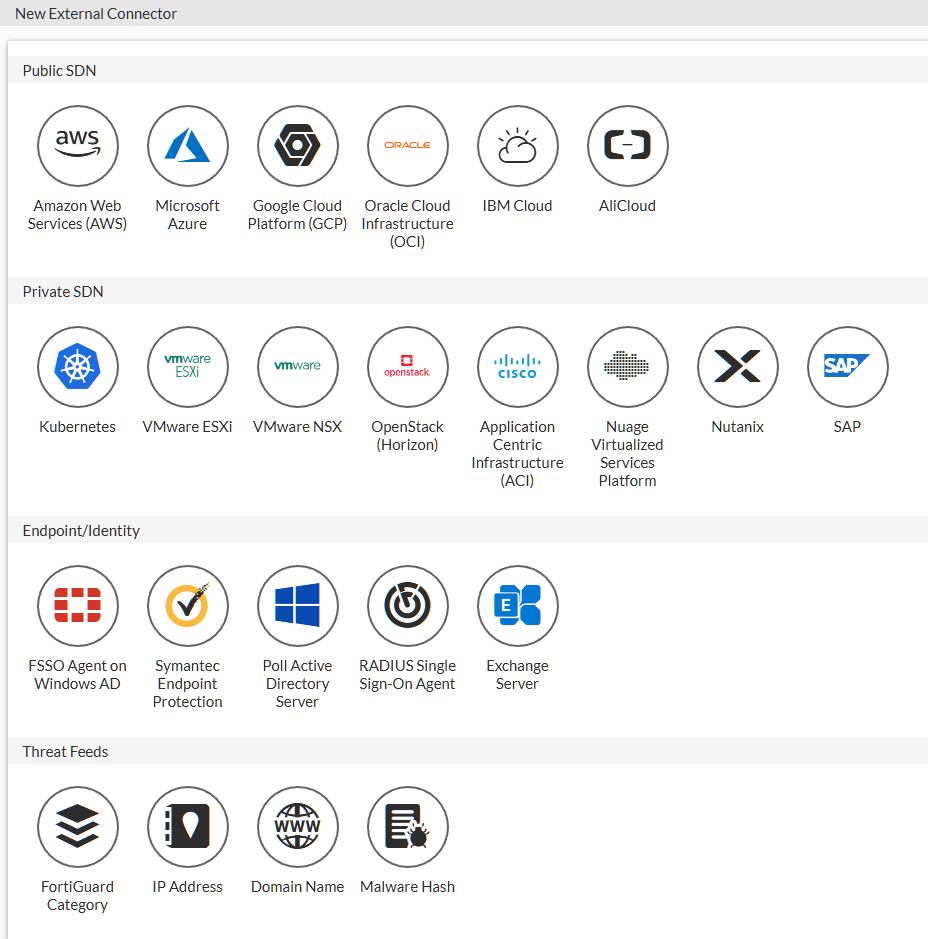Open the OpenStack Horizon connector

click(408, 367)
